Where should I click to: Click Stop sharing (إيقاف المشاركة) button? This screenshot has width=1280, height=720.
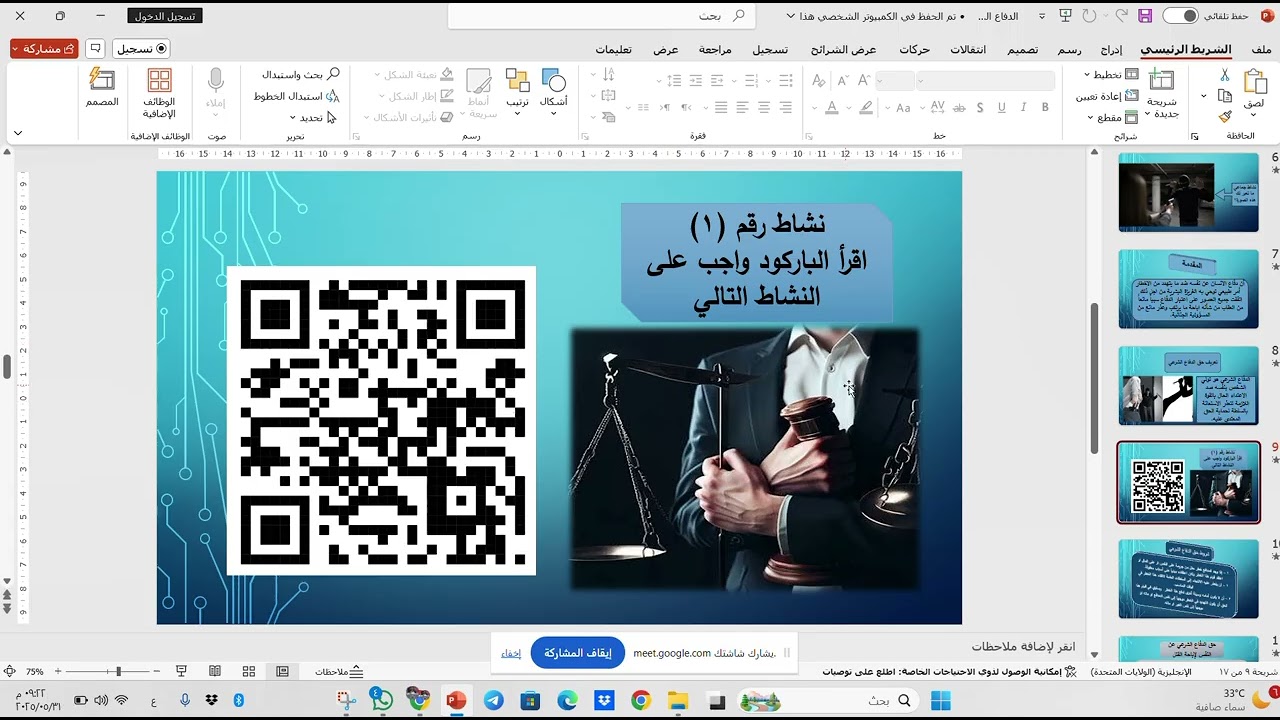577,653
